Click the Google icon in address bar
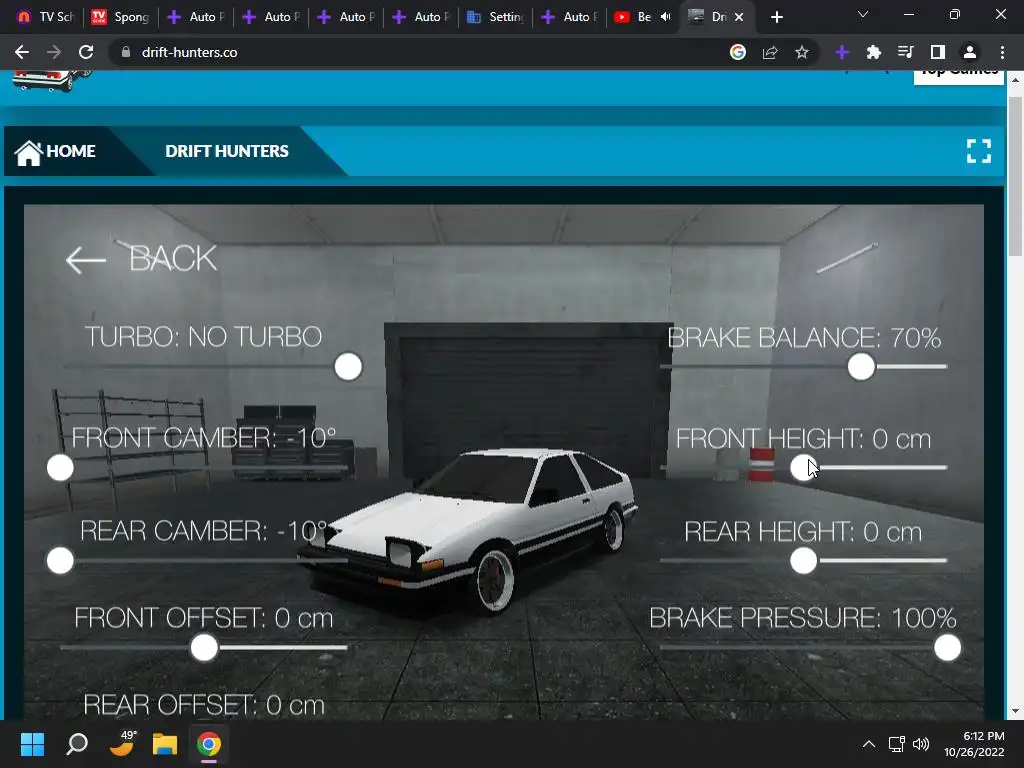Viewport: 1024px width, 768px height. (738, 52)
